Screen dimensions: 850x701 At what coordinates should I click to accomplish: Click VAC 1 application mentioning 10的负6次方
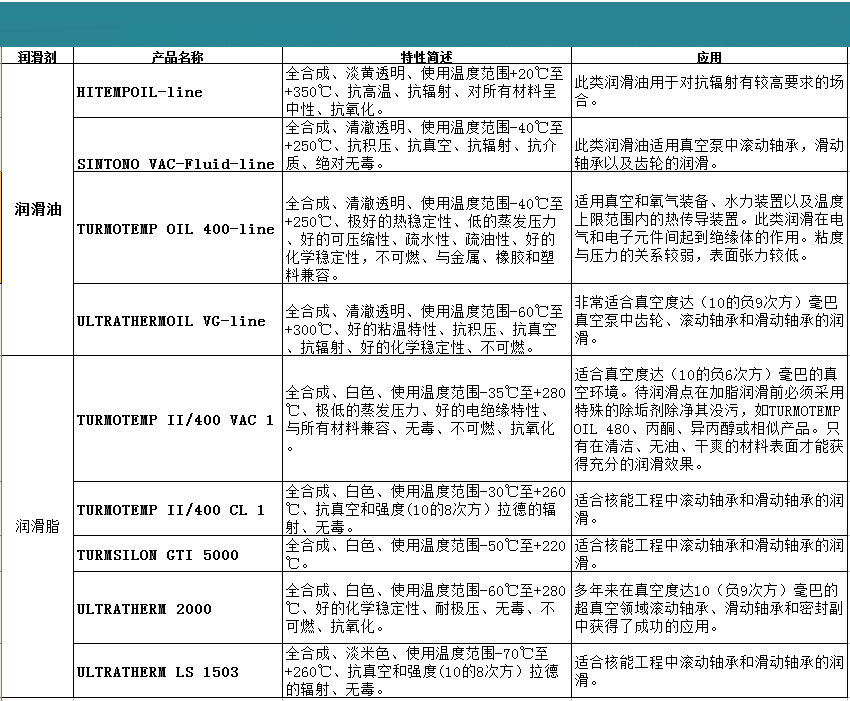coord(709,419)
